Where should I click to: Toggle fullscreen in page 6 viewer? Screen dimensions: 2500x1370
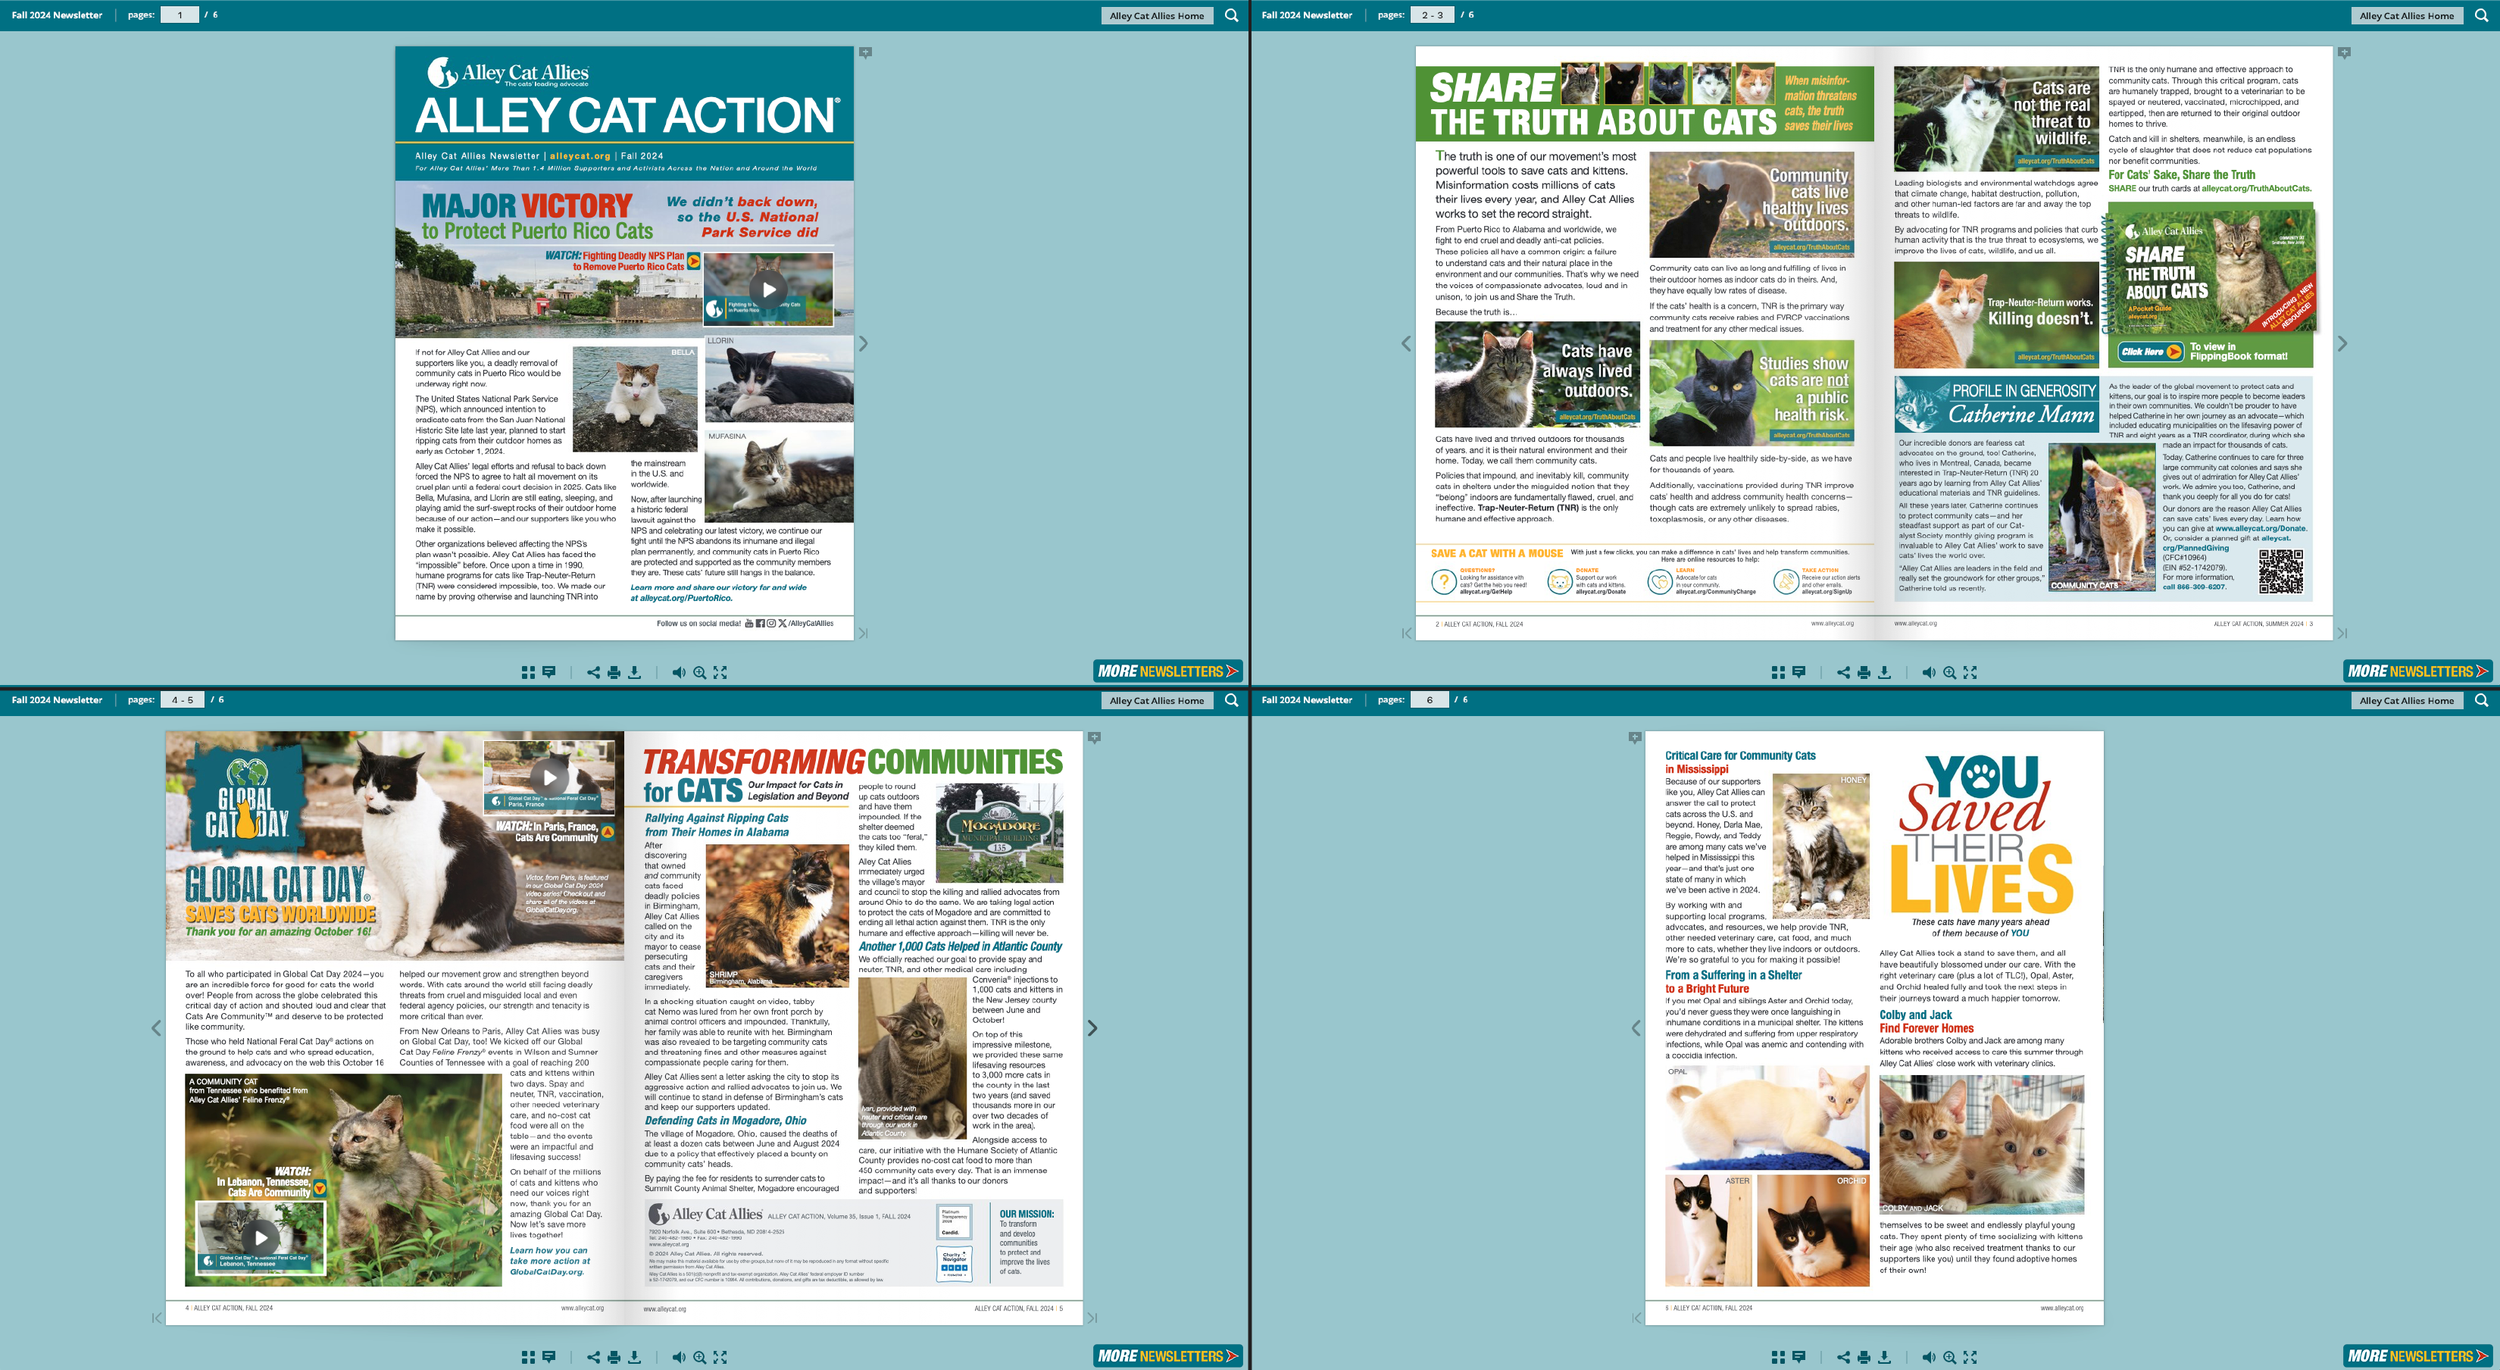tap(1970, 1357)
